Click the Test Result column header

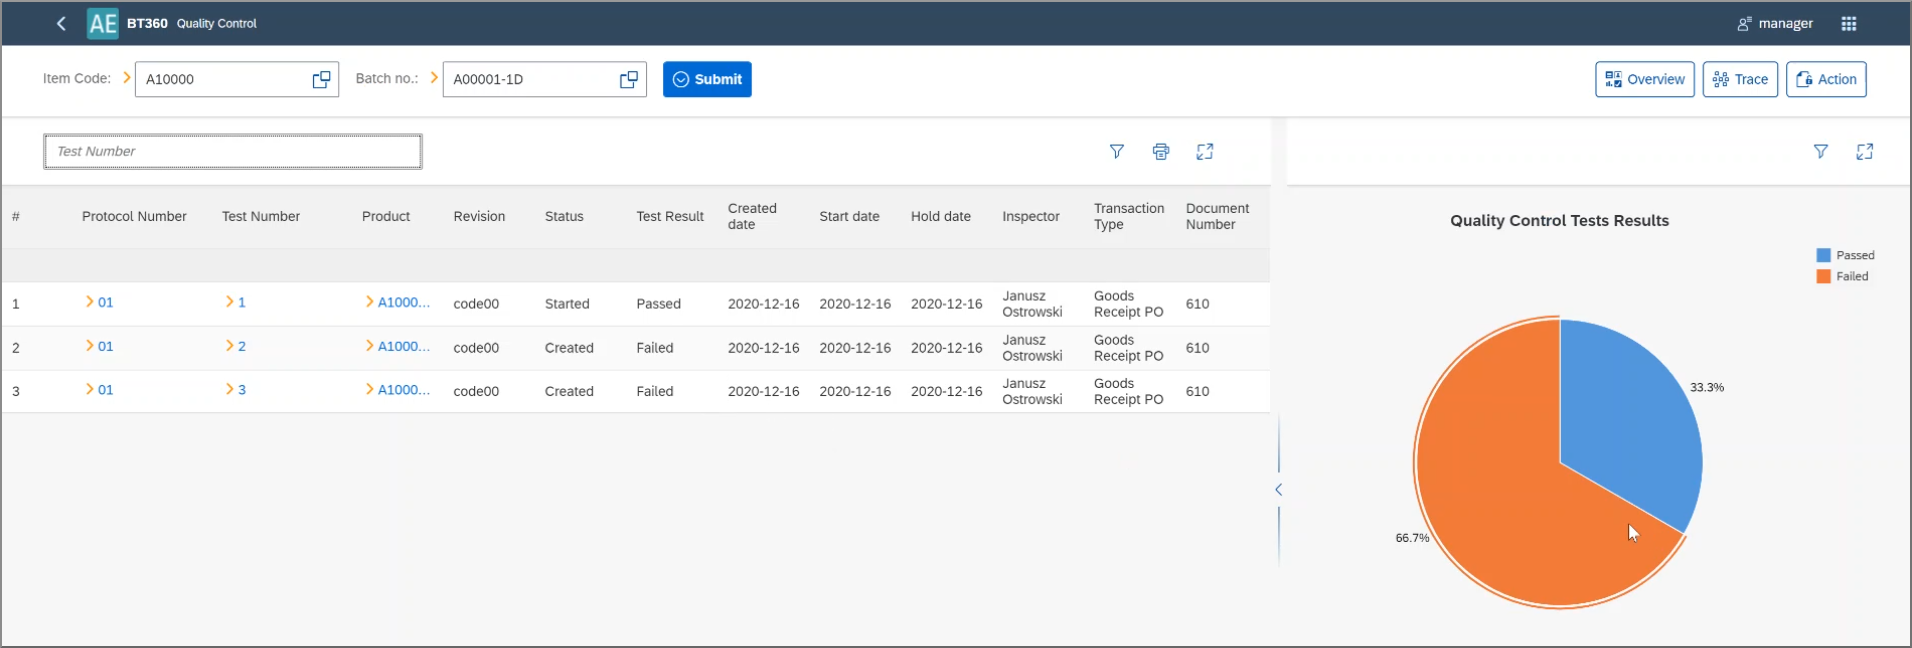click(x=670, y=216)
